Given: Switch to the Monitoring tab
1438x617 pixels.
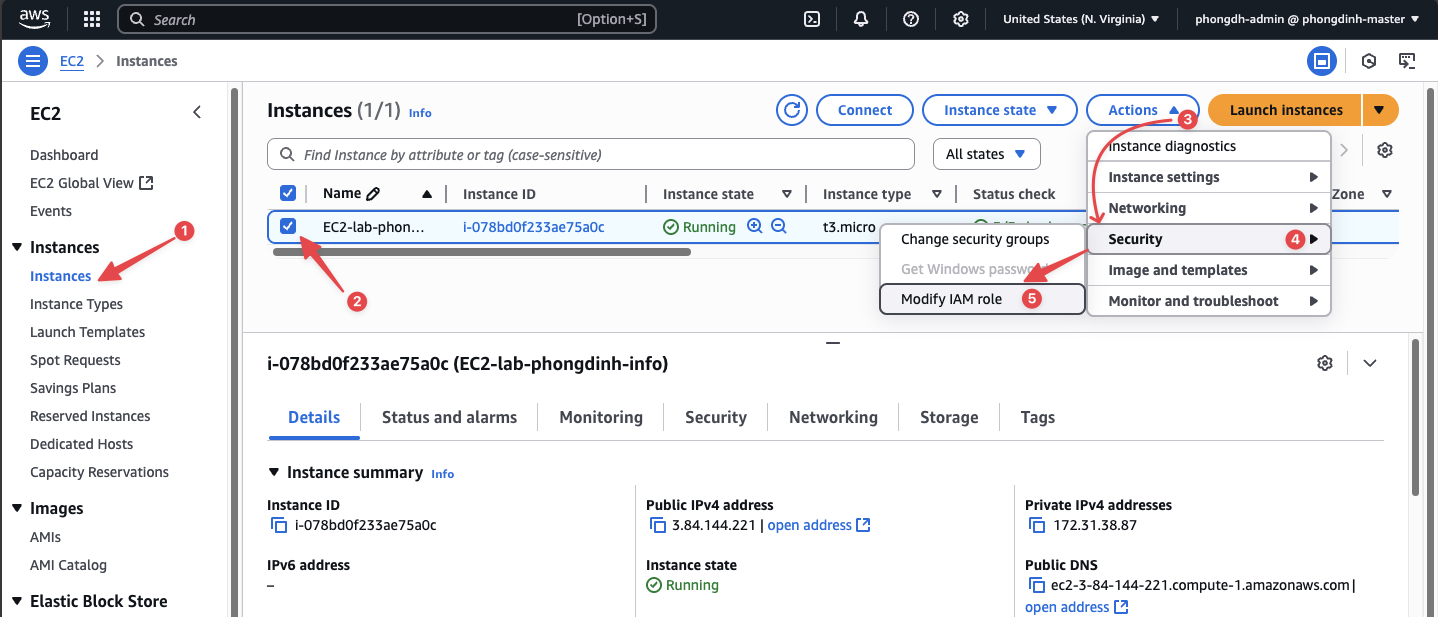Looking at the screenshot, I should click(x=601, y=417).
